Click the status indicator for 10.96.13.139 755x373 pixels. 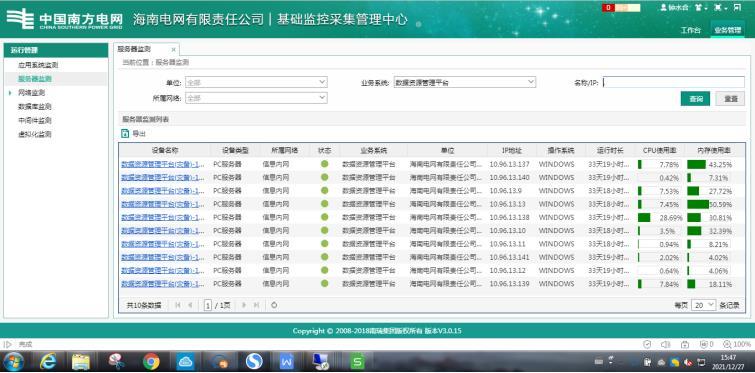click(325, 284)
